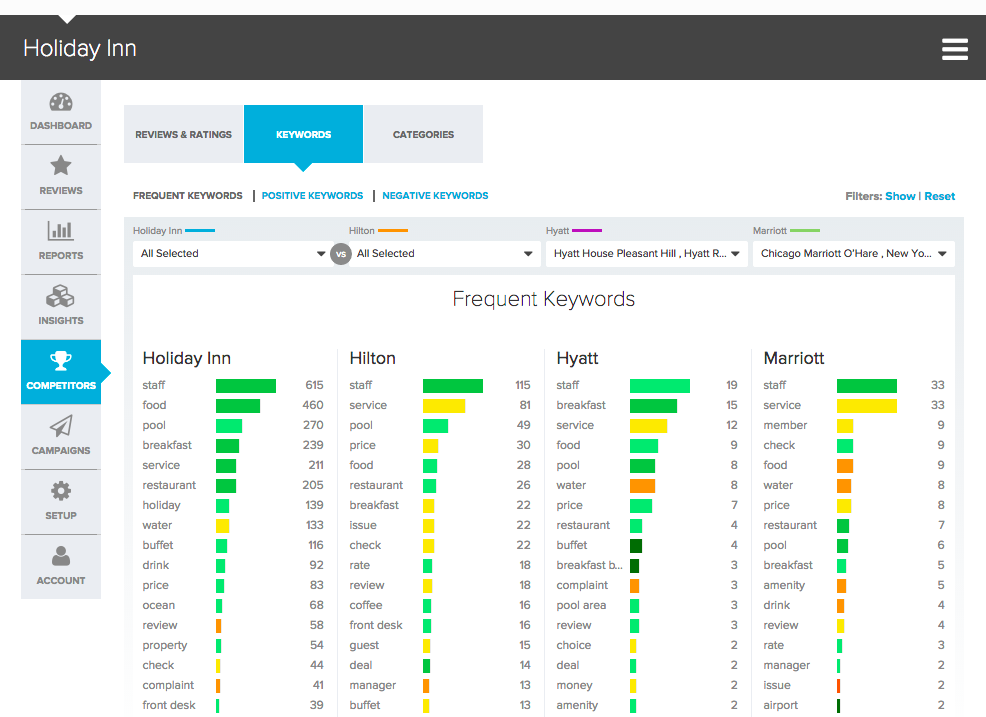Click 'coffee' keyword in Hilton list
986x717 pixels.
pyautogui.click(x=366, y=605)
